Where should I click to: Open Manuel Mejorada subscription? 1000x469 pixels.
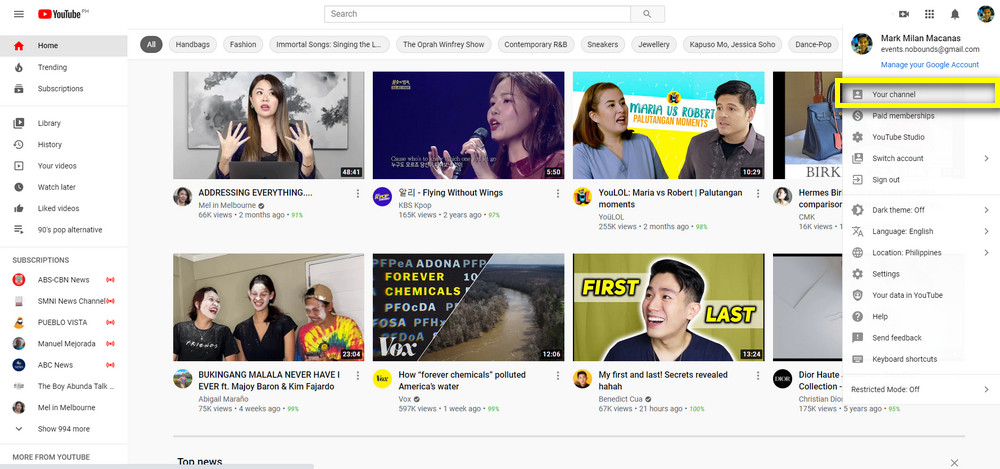(64, 344)
